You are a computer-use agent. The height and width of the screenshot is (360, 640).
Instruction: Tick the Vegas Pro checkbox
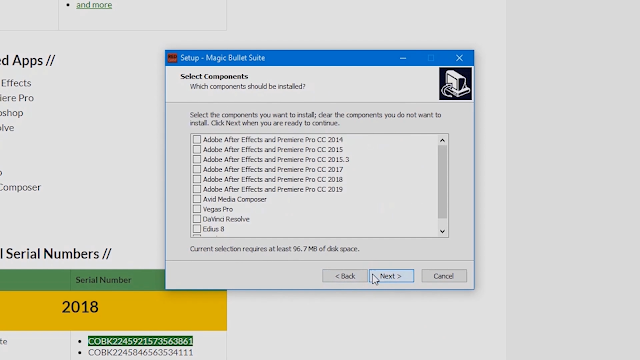point(197,209)
